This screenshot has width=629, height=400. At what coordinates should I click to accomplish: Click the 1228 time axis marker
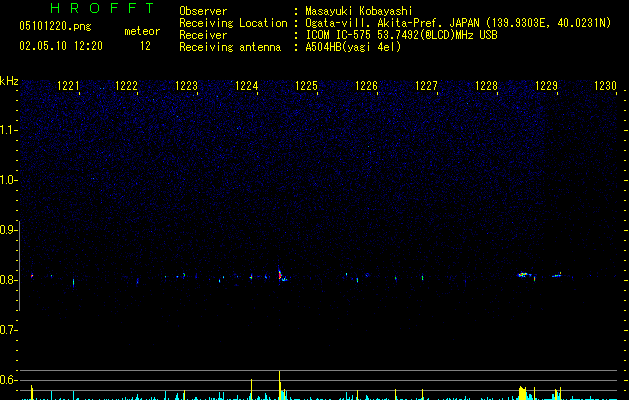click(x=487, y=86)
